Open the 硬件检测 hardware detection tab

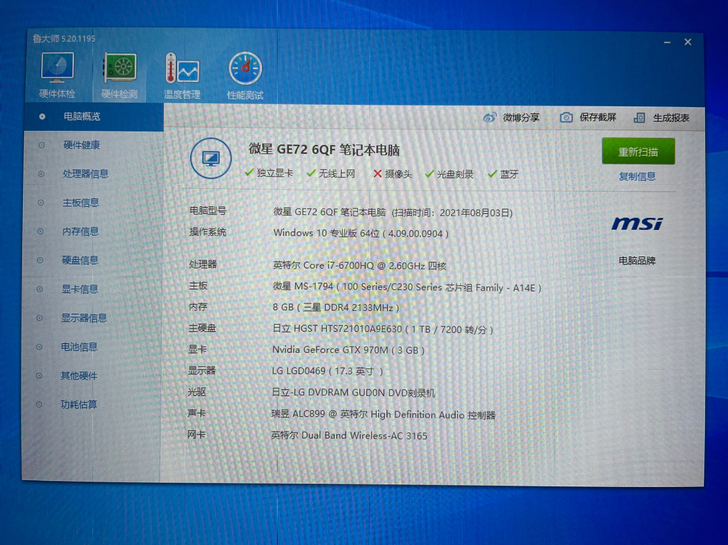pos(119,75)
